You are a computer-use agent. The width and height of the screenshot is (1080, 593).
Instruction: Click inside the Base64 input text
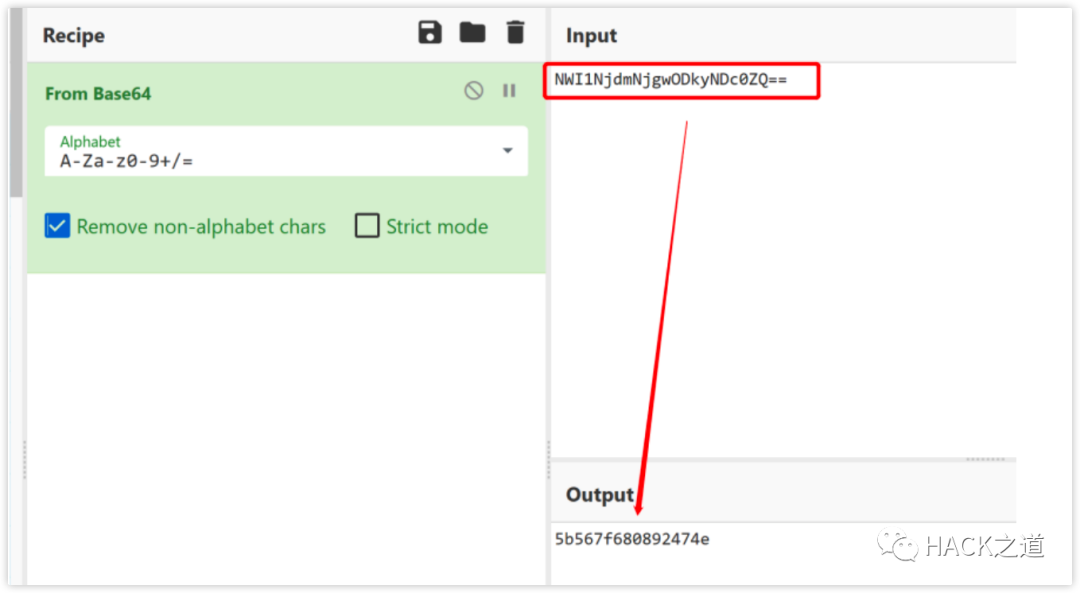(x=670, y=79)
